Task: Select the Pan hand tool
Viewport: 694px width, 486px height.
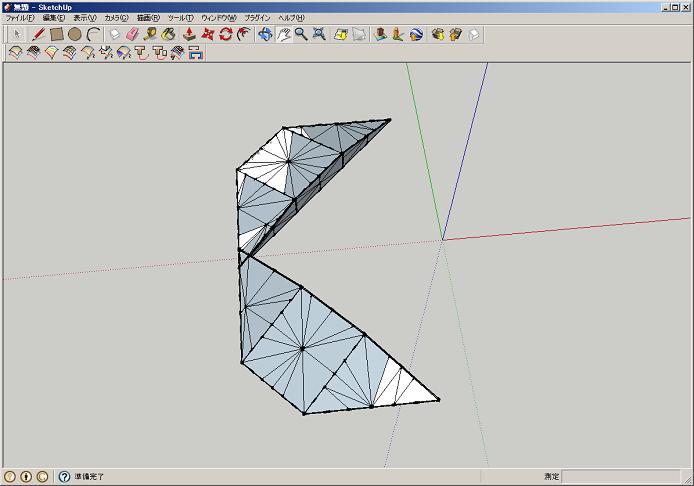Action: tap(283, 34)
